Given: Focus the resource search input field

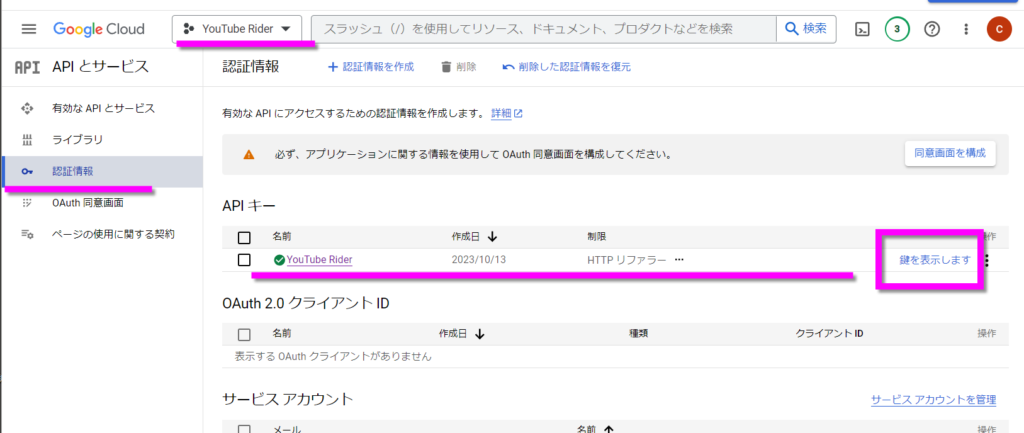Looking at the screenshot, I should coord(543,29).
